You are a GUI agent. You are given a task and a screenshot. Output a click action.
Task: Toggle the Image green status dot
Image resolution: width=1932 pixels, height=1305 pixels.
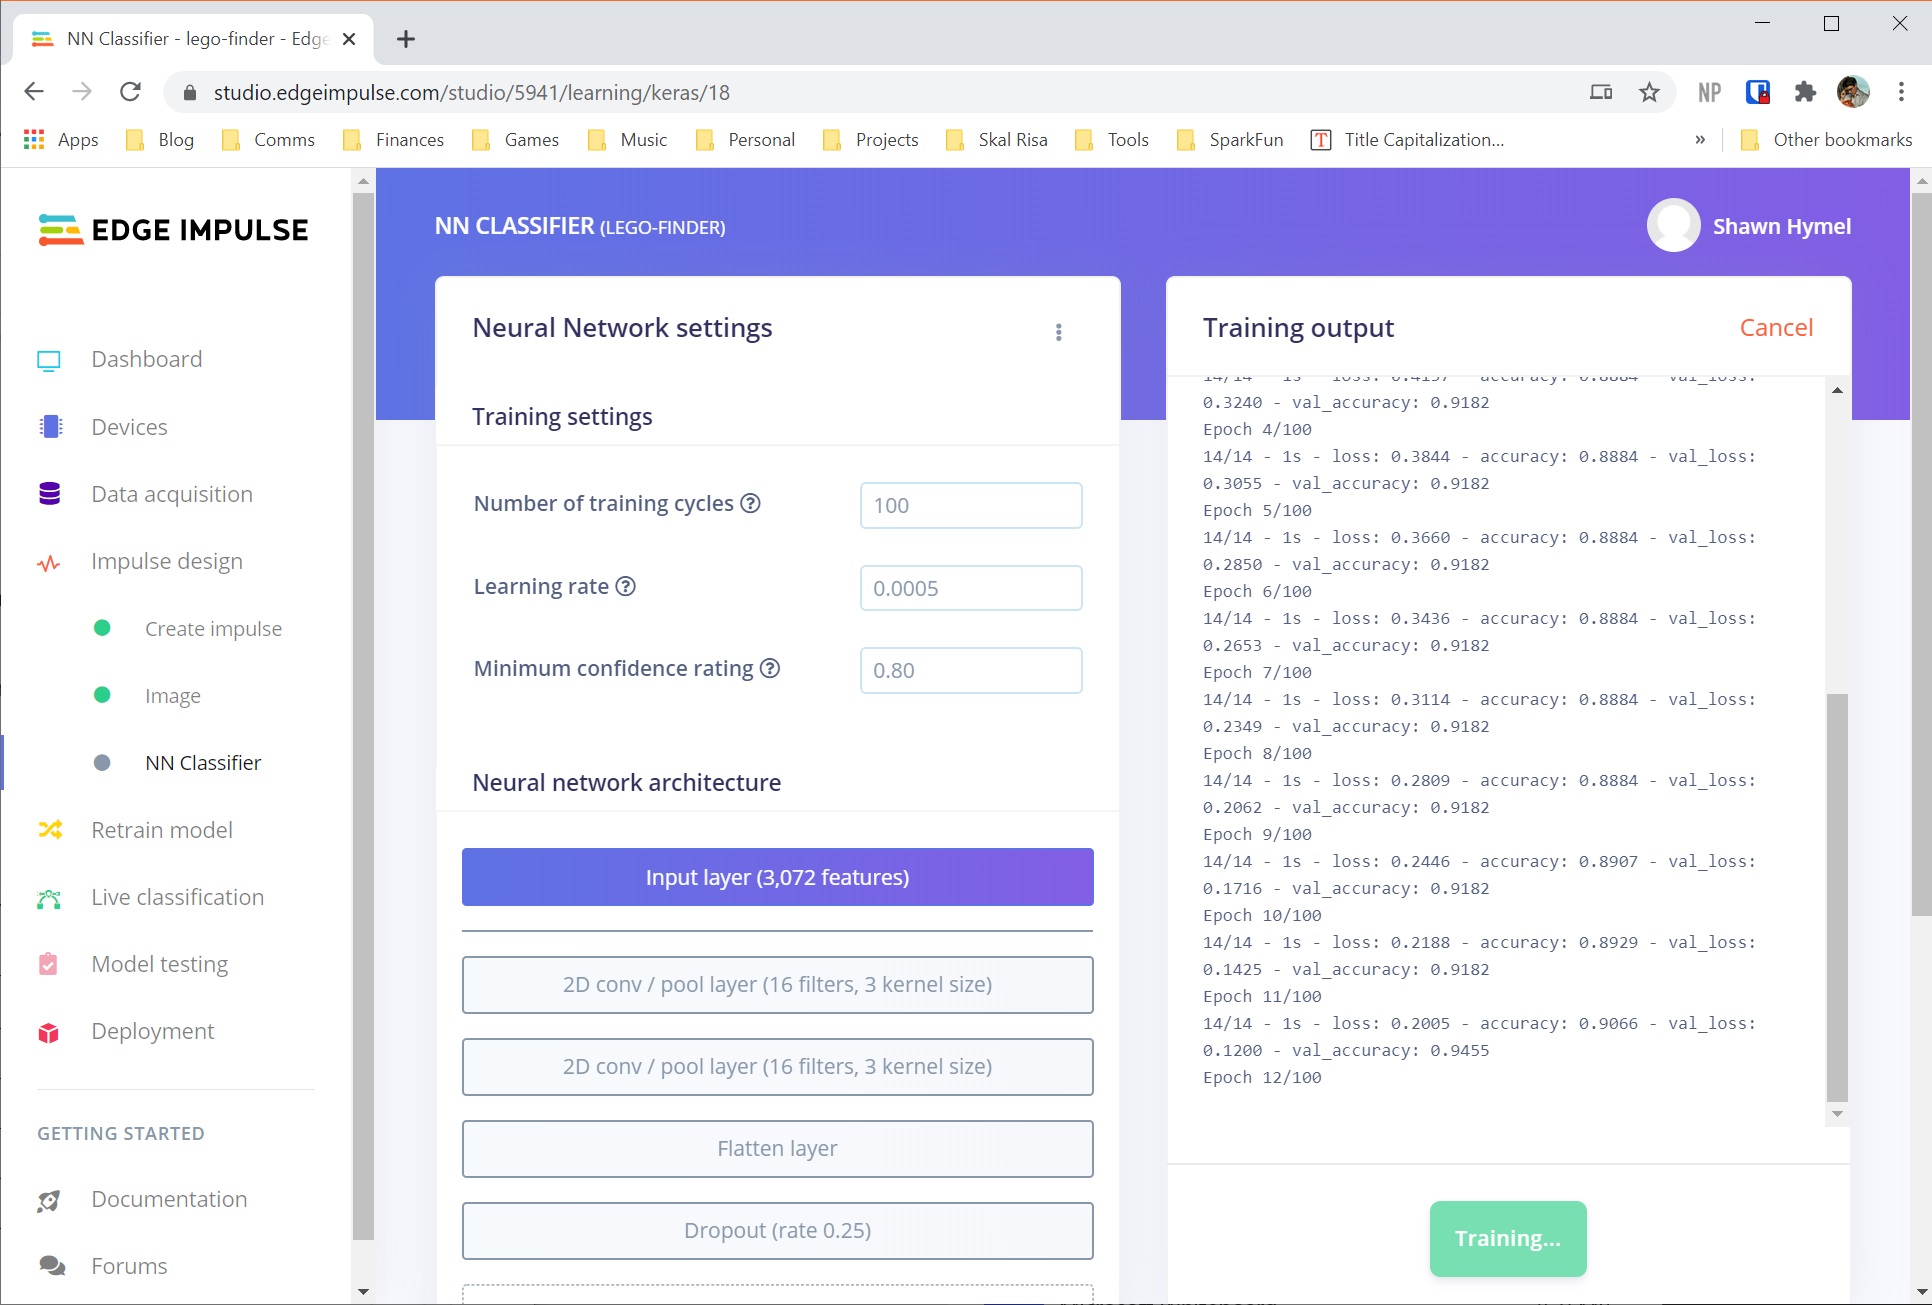tap(102, 693)
